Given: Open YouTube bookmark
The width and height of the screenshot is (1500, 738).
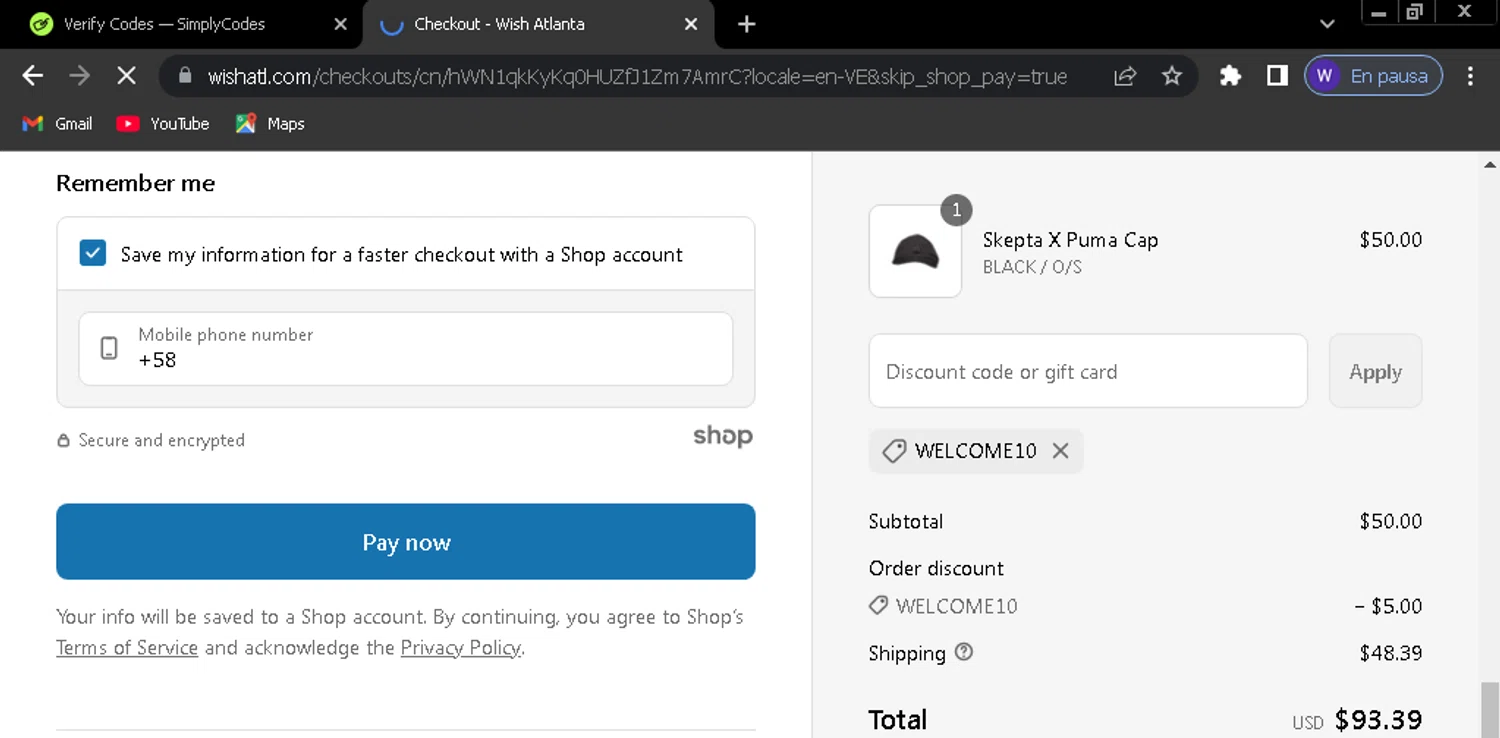Looking at the screenshot, I should click(x=163, y=124).
